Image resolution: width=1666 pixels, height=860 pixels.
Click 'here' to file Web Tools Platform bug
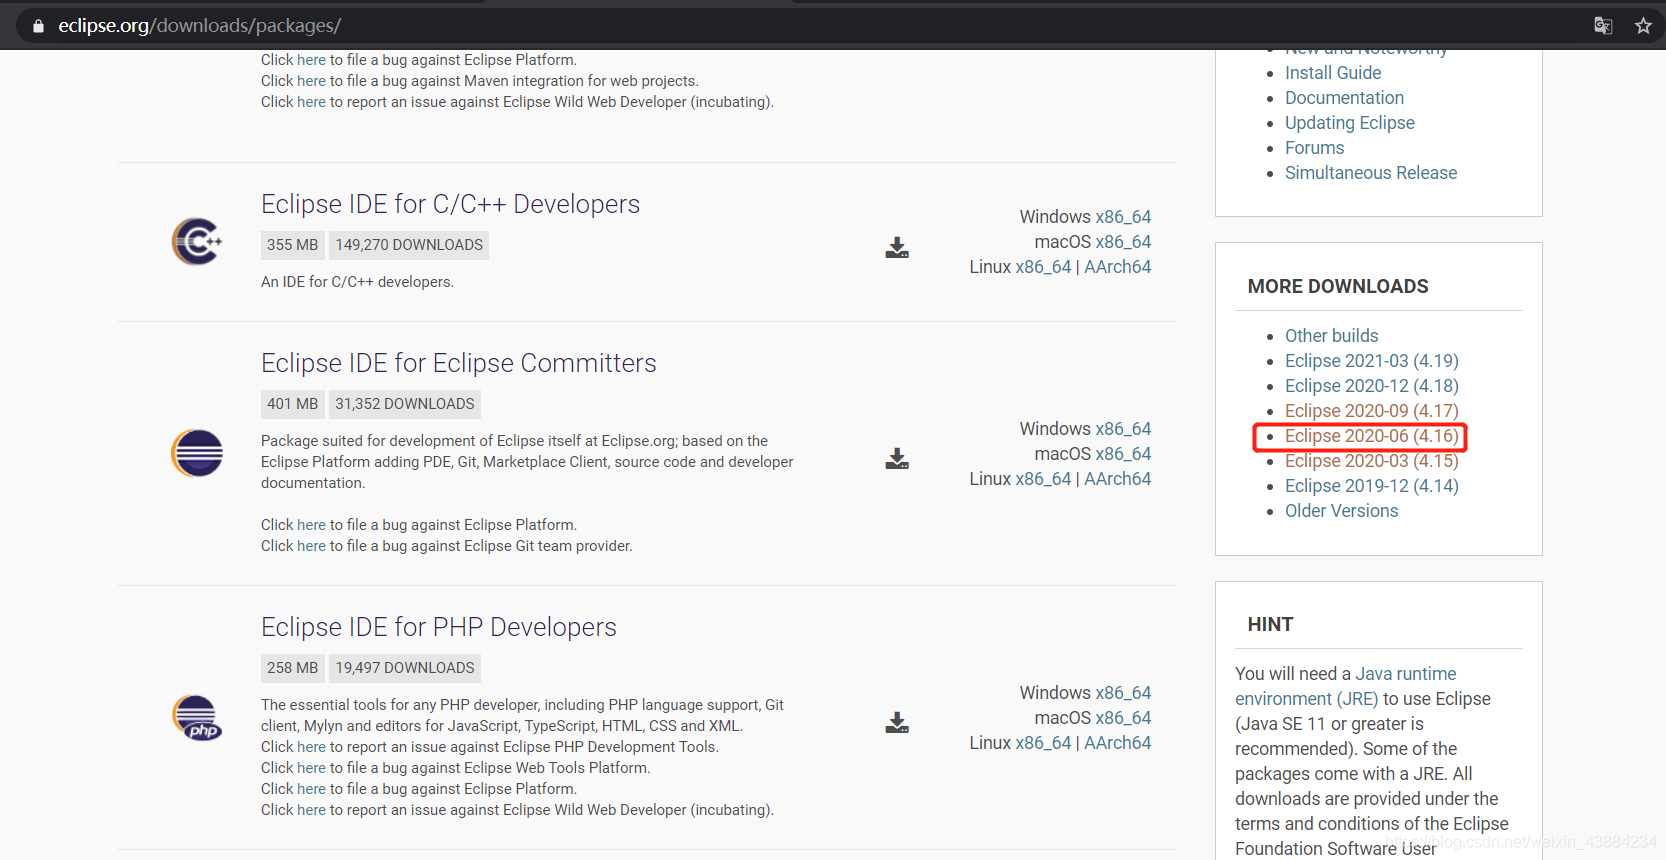311,768
